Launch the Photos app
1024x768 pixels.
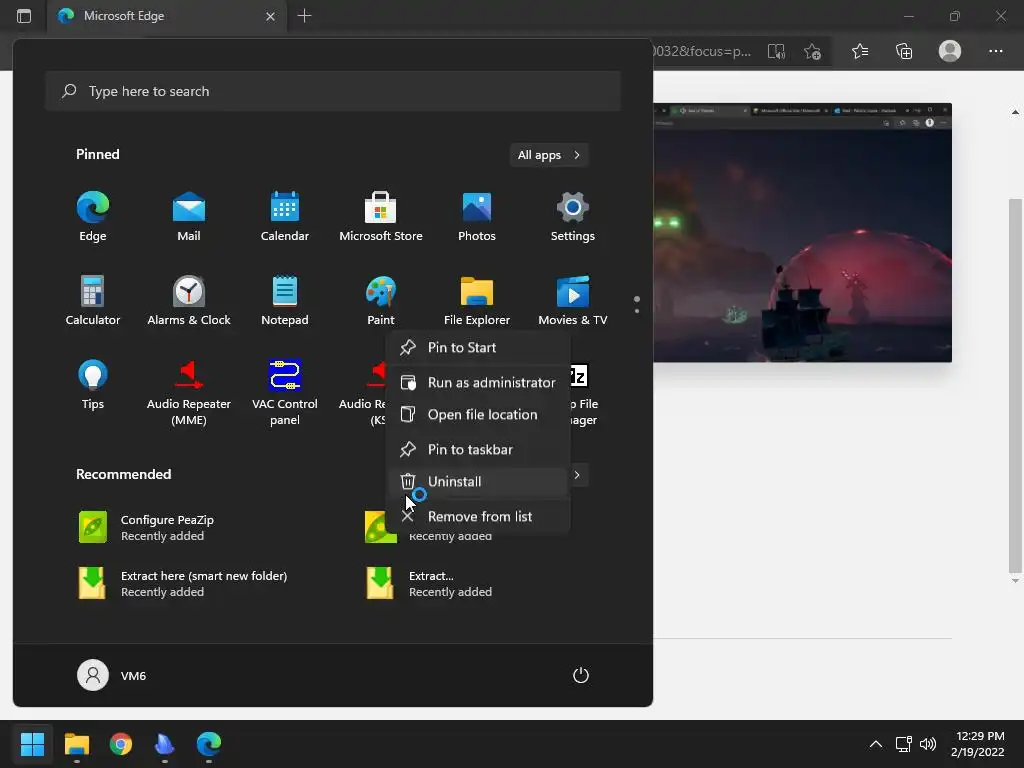[477, 217]
